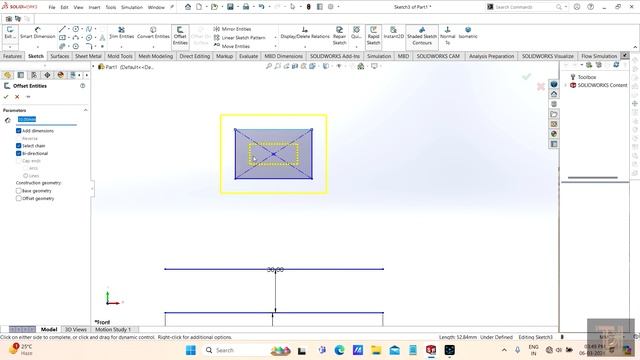
Task: Toggle Instant2D in the ribbon
Action: (393, 33)
